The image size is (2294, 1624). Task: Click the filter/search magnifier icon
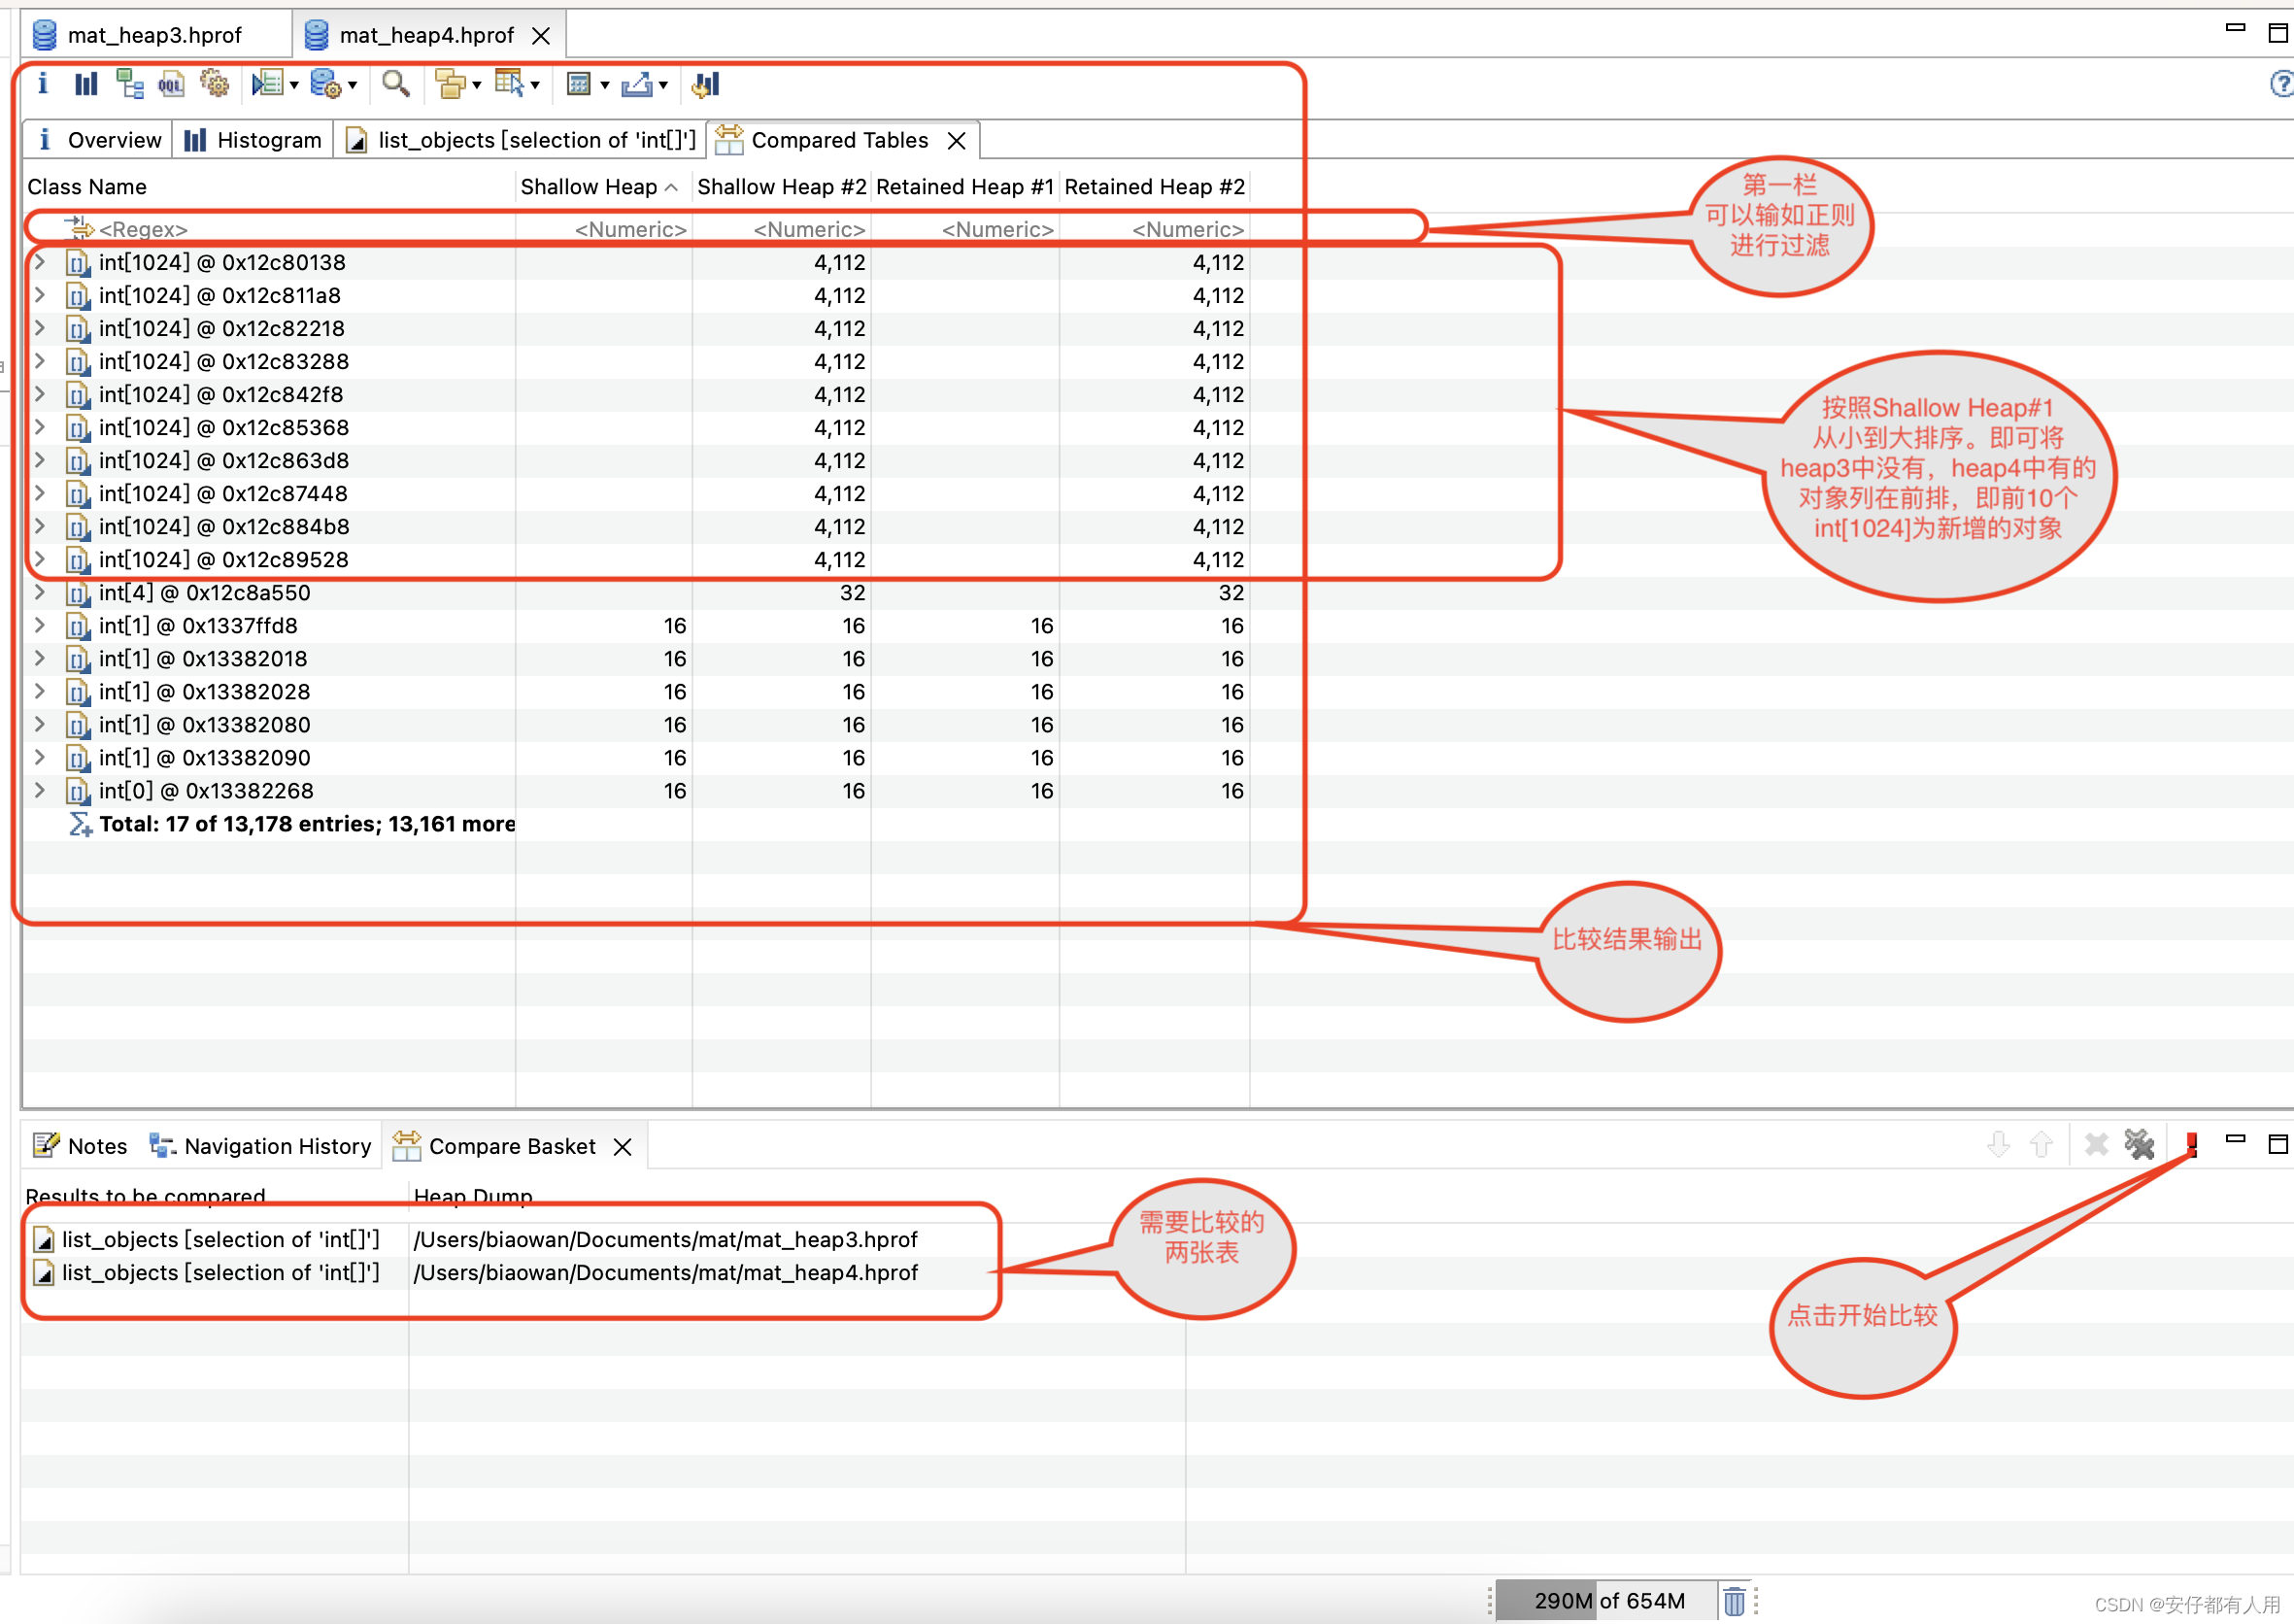coord(393,87)
